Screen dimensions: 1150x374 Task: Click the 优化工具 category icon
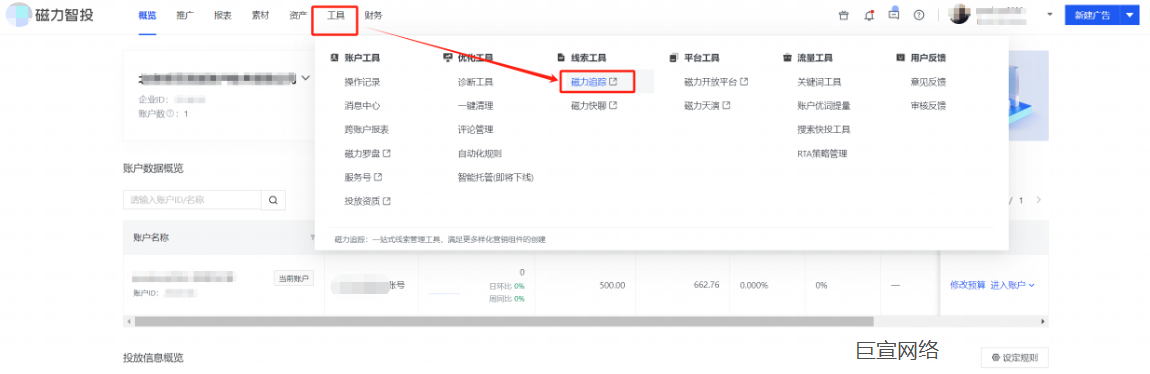(447, 57)
